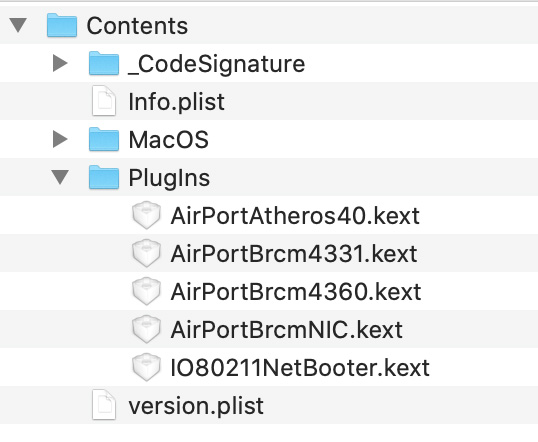This screenshot has height=442, width=538.
Task: Click the Info.plist document icon
Action: coord(104,101)
